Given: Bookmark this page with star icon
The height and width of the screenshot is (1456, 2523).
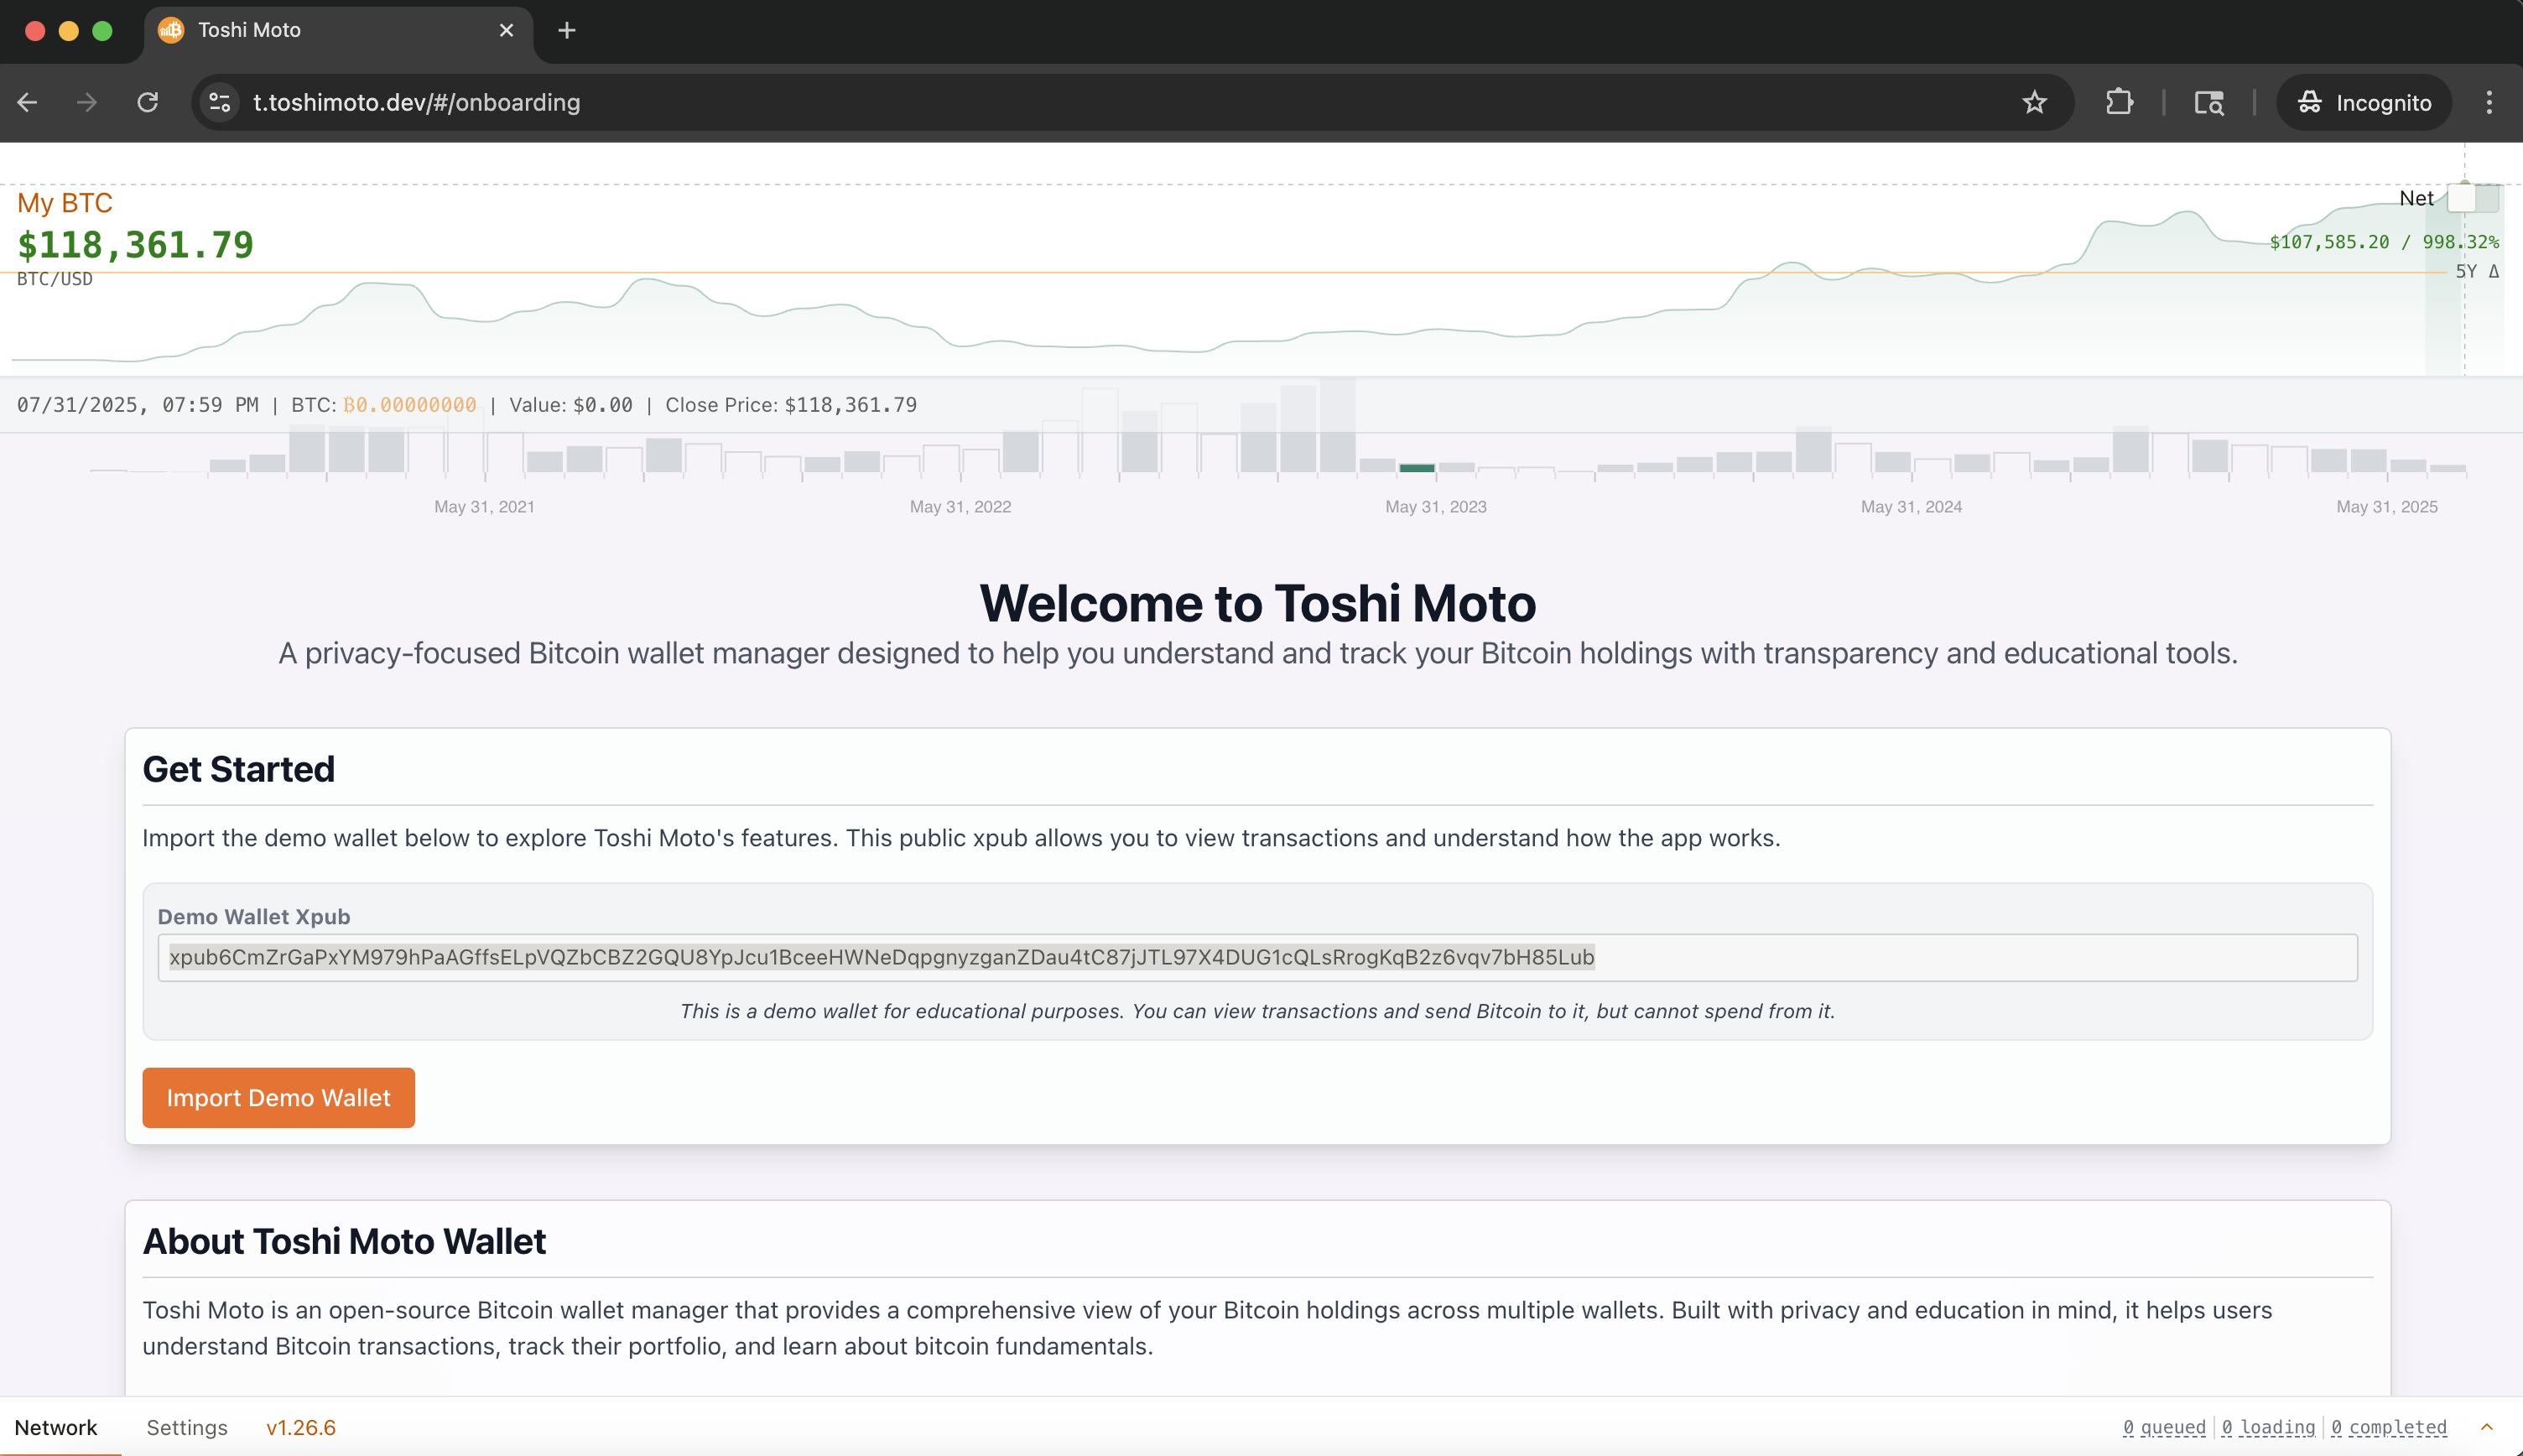Looking at the screenshot, I should tap(2034, 102).
